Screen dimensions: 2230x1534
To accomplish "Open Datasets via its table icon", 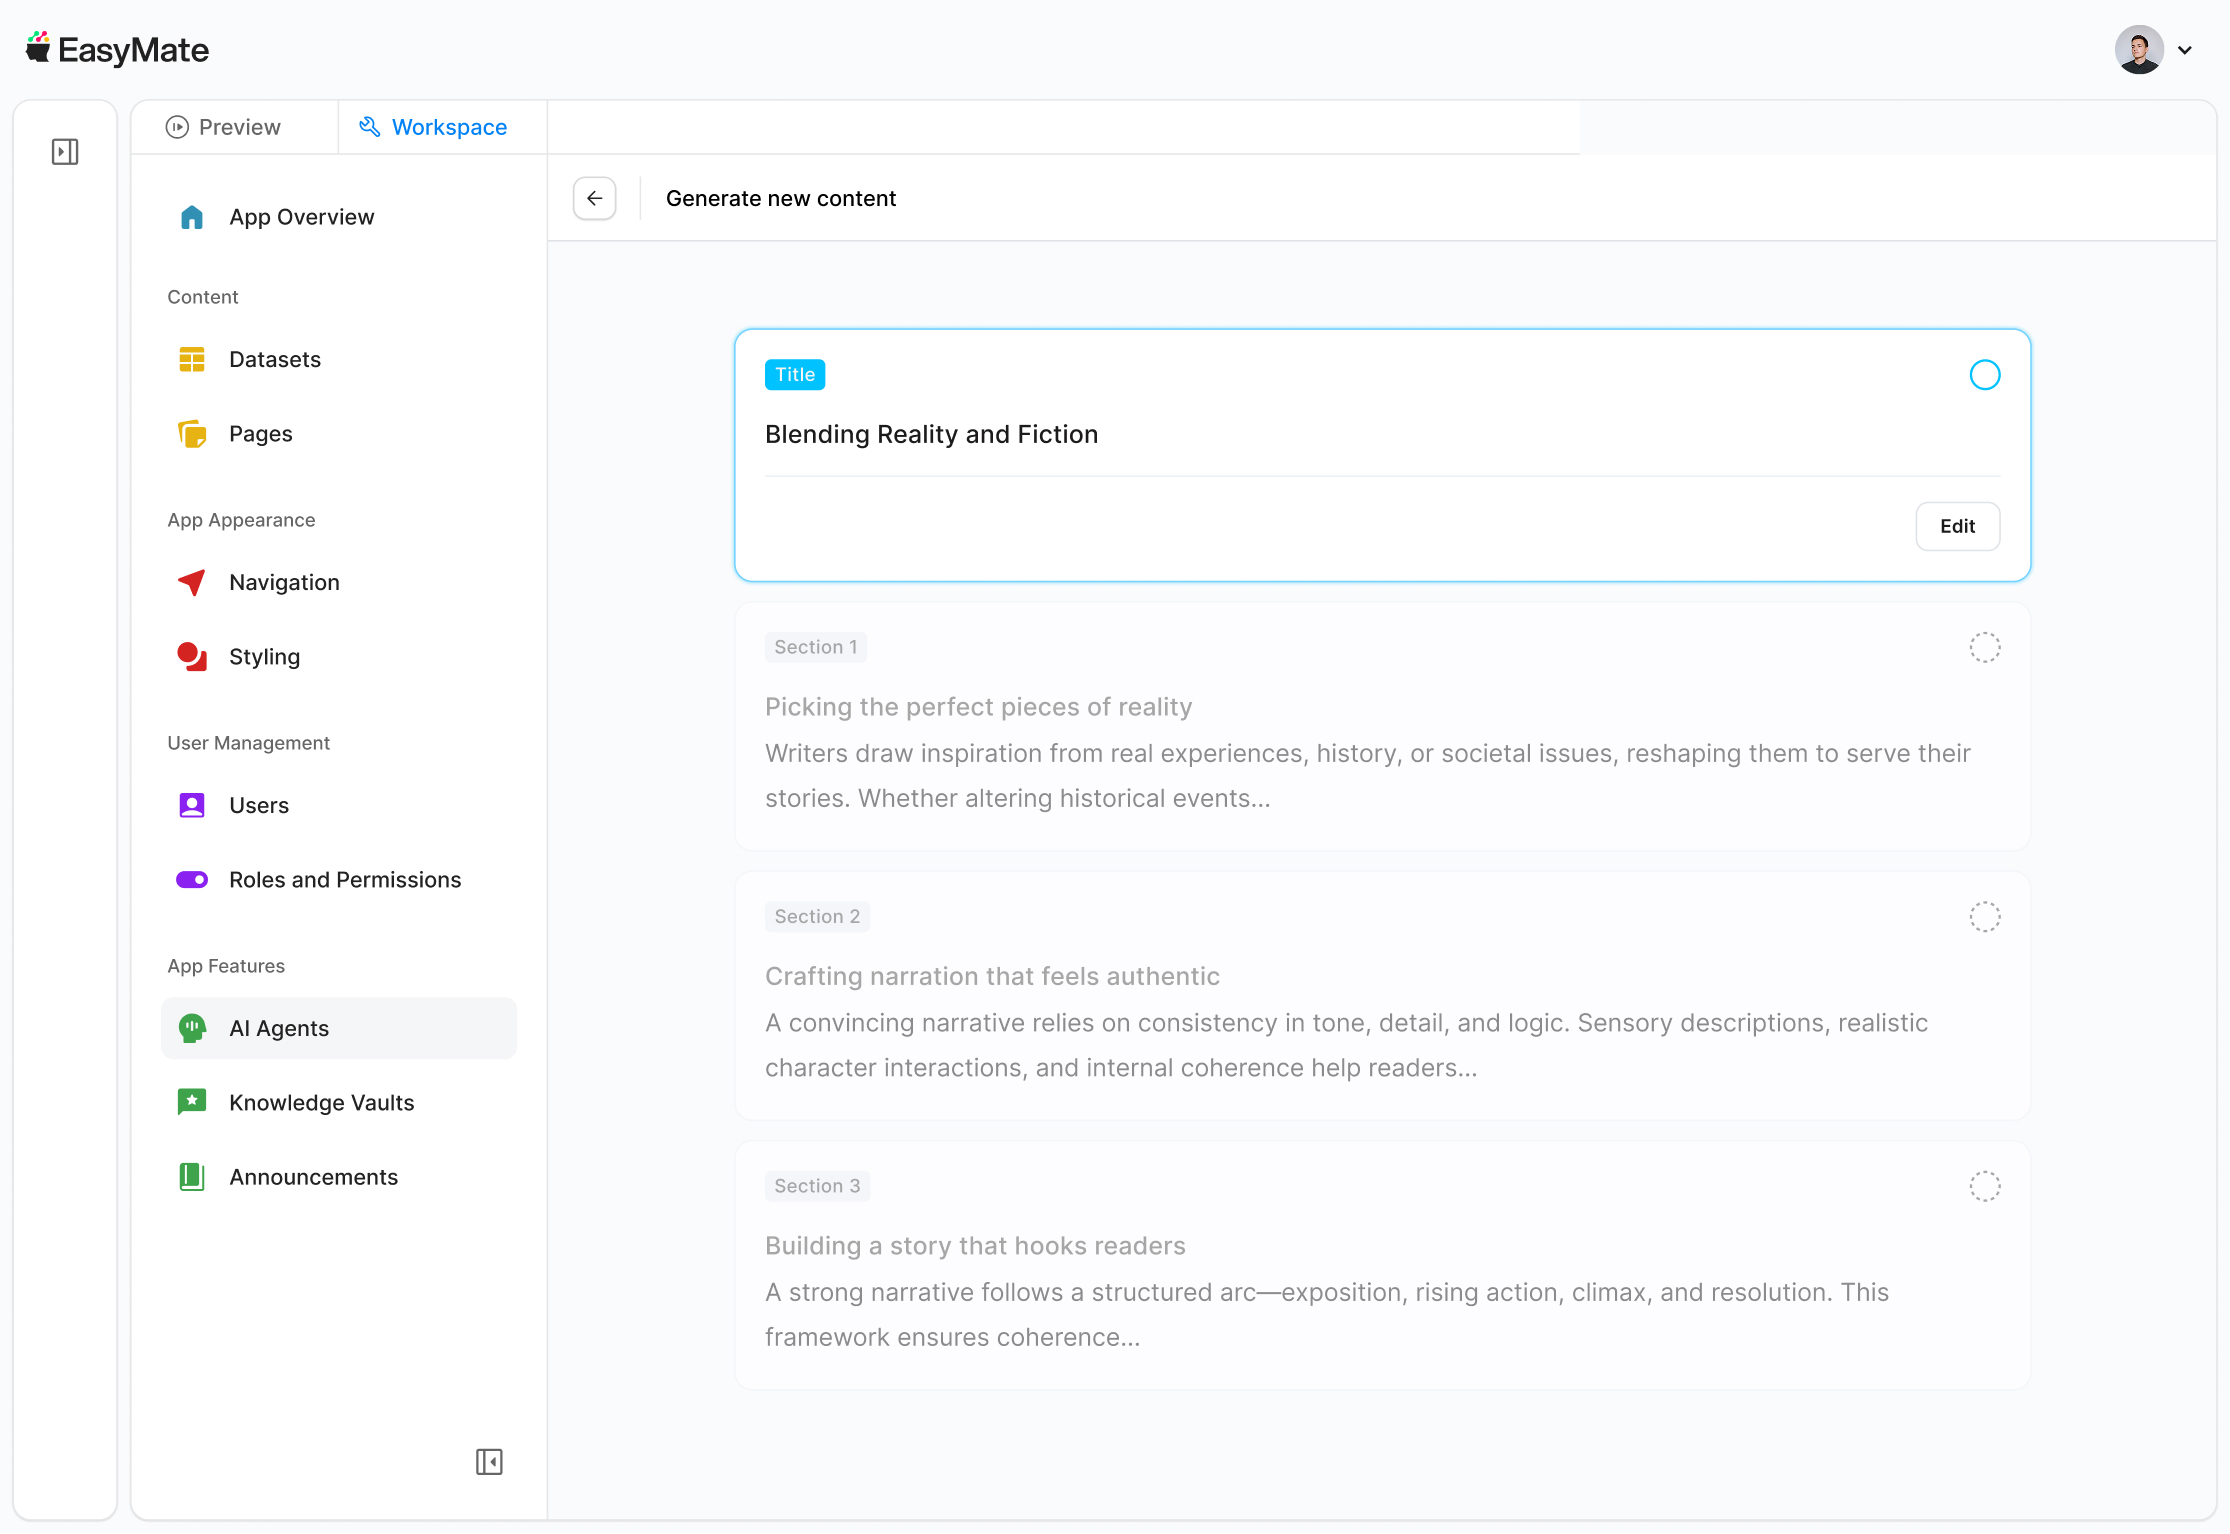I will (x=192, y=359).
